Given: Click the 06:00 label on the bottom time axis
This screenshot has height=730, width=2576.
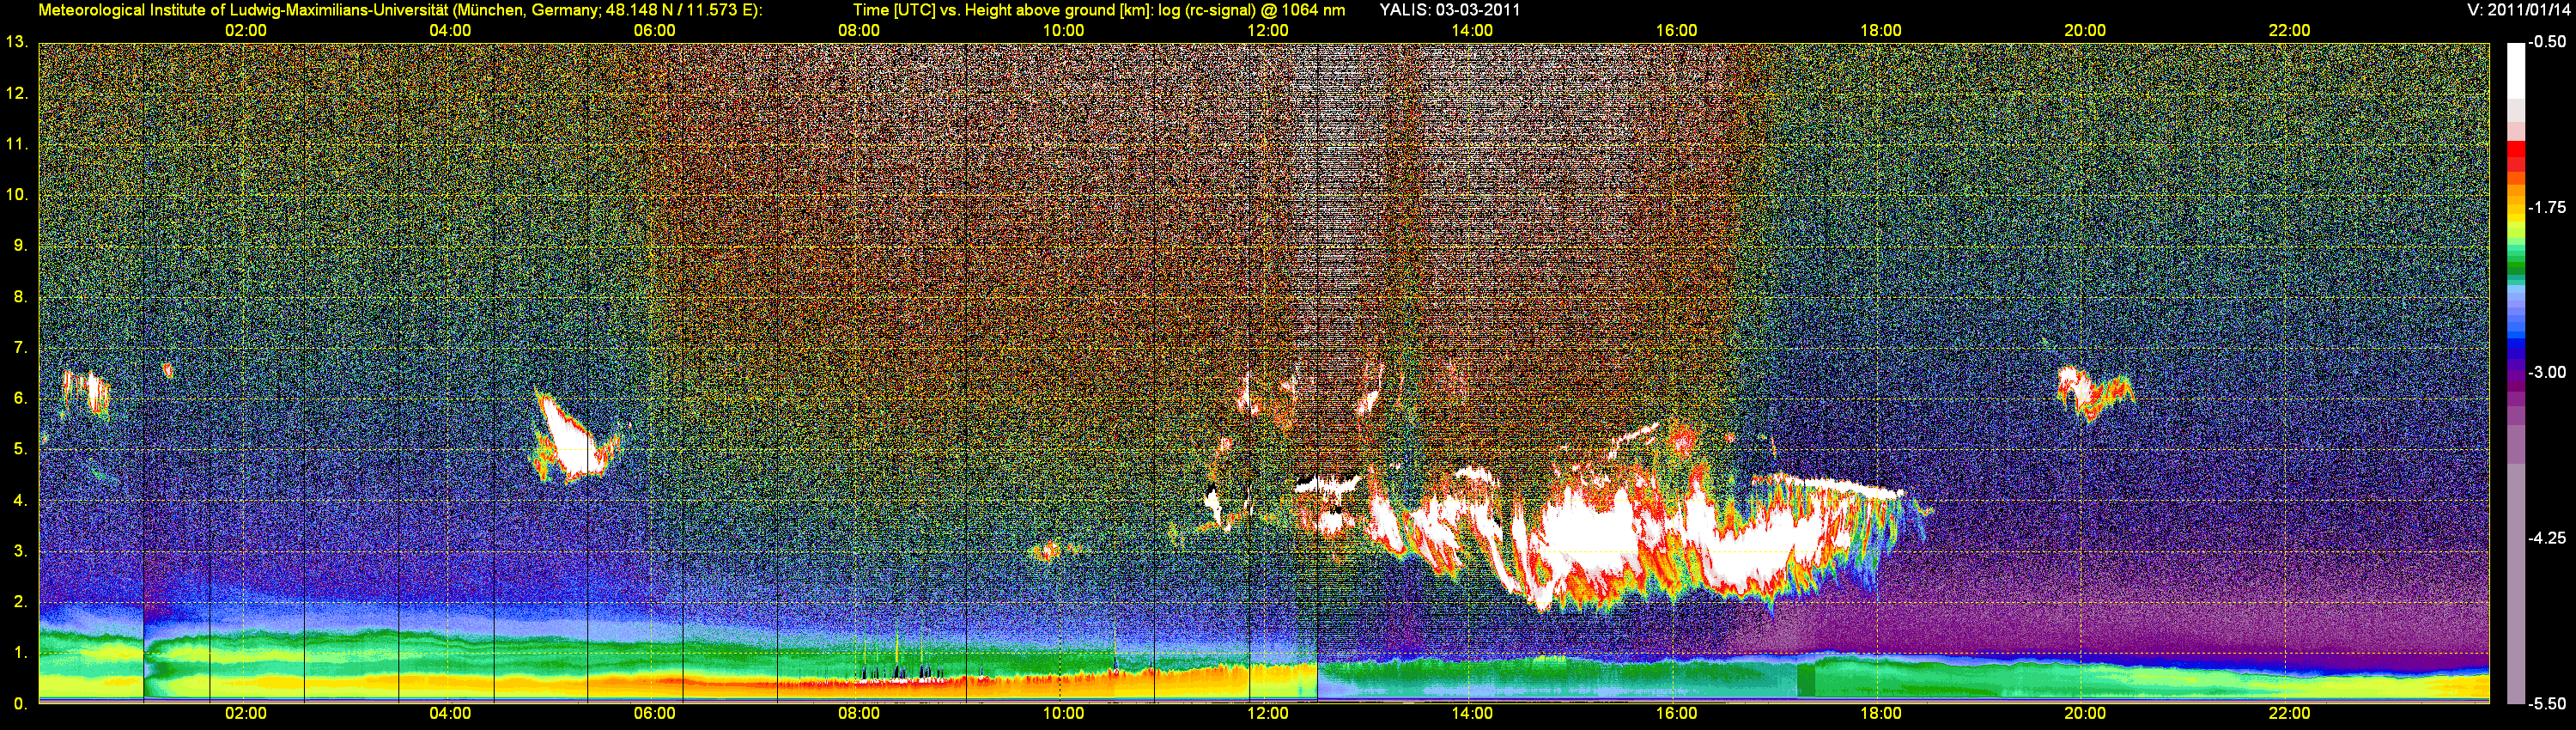Looking at the screenshot, I should [654, 714].
